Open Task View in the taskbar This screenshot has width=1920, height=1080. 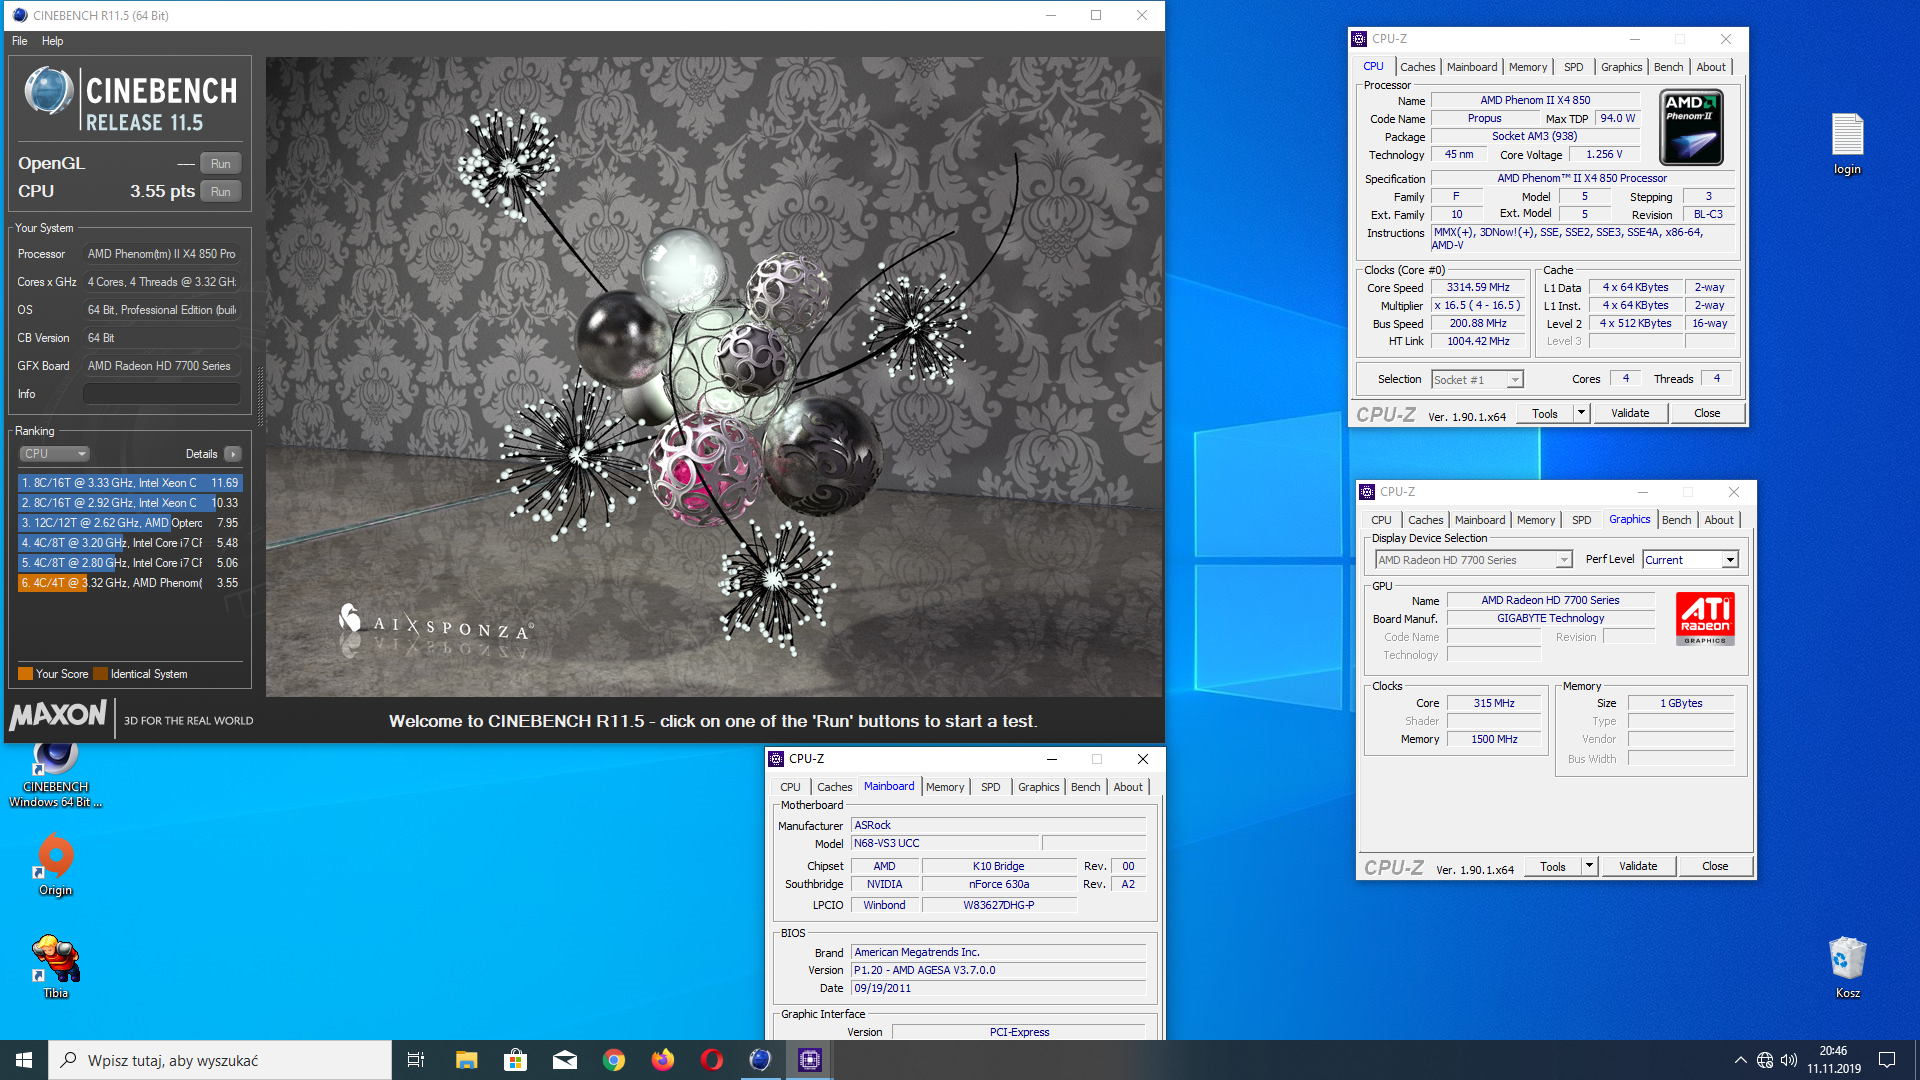[416, 1060]
